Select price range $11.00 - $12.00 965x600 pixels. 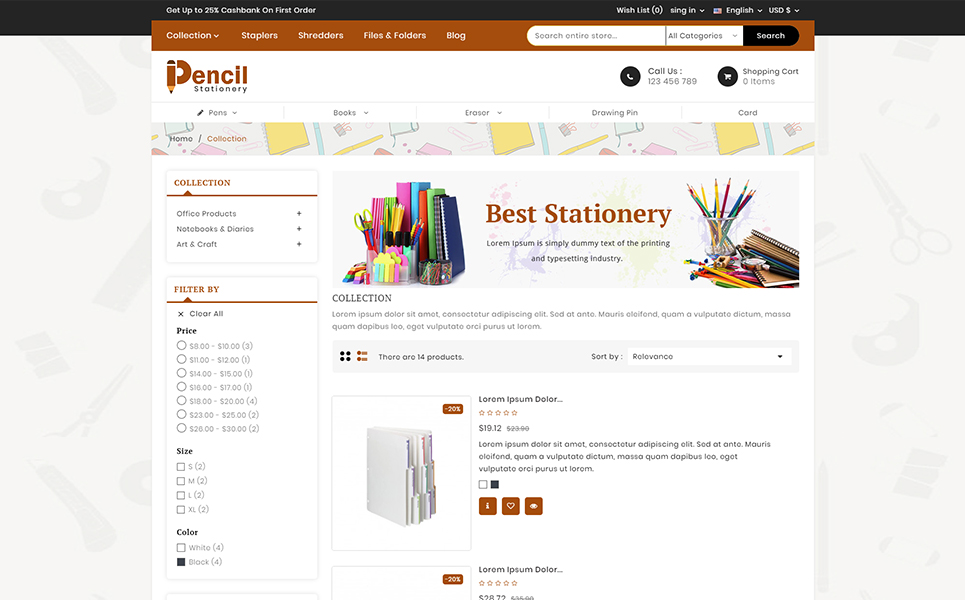point(182,359)
